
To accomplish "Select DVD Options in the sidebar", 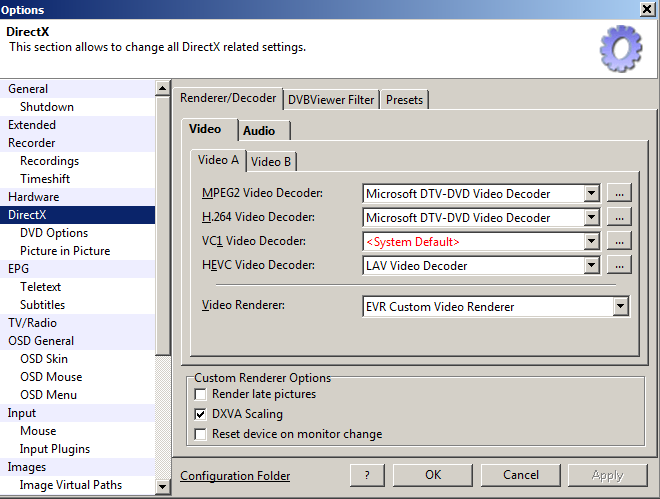I will tap(54, 233).
